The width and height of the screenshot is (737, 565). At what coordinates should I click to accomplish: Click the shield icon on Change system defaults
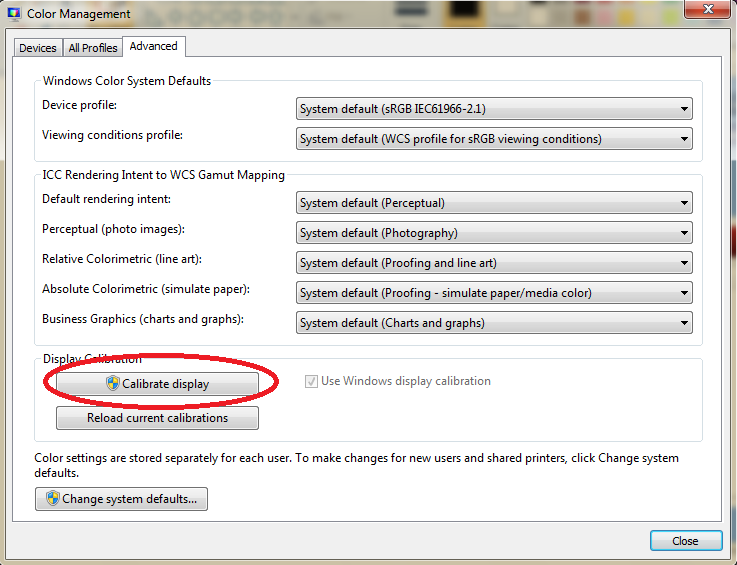pos(53,498)
